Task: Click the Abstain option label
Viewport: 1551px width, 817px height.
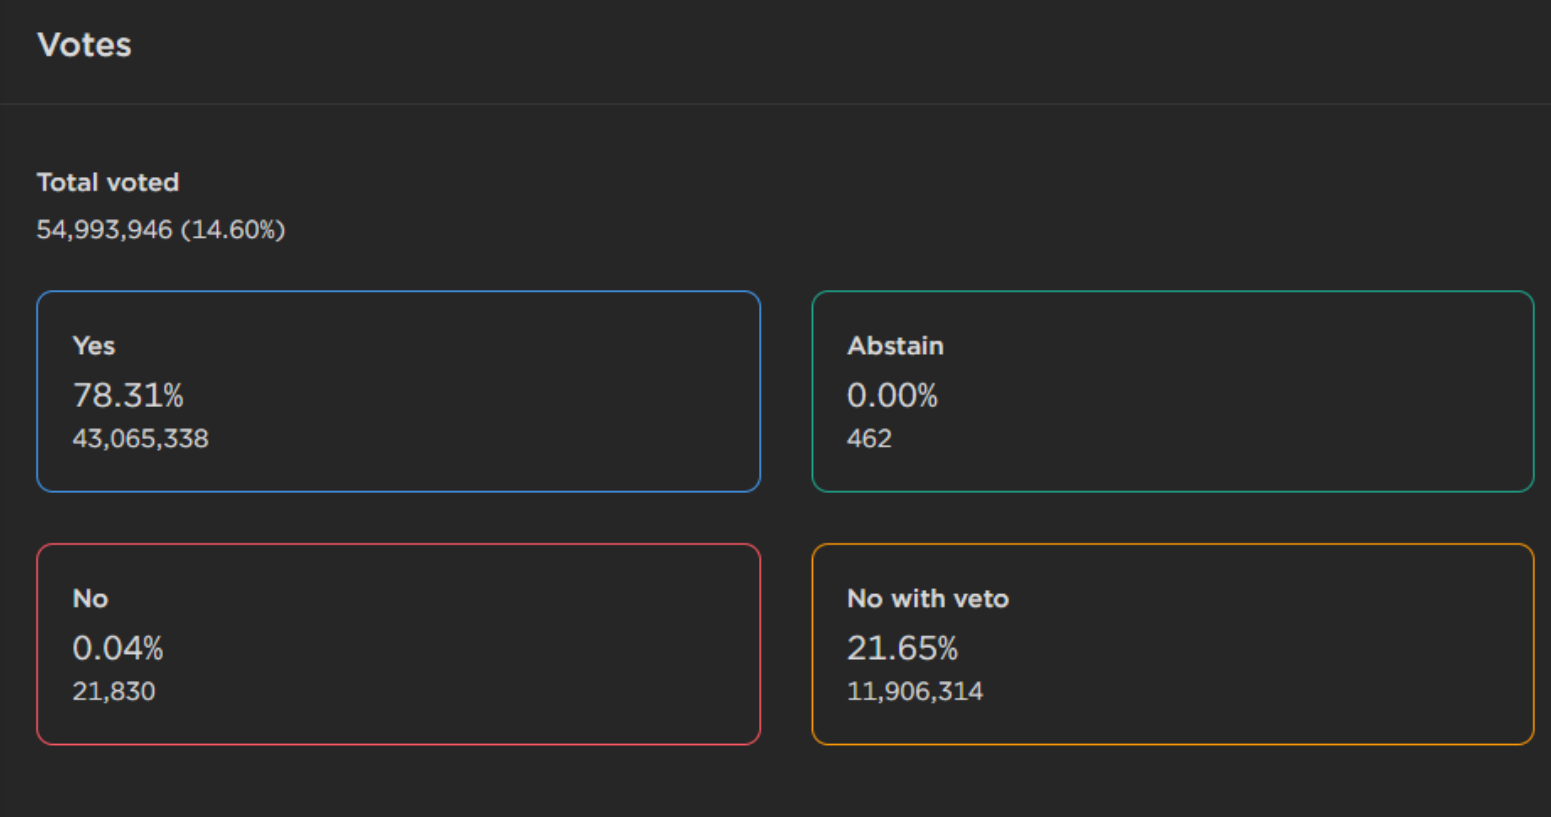Action: point(895,346)
